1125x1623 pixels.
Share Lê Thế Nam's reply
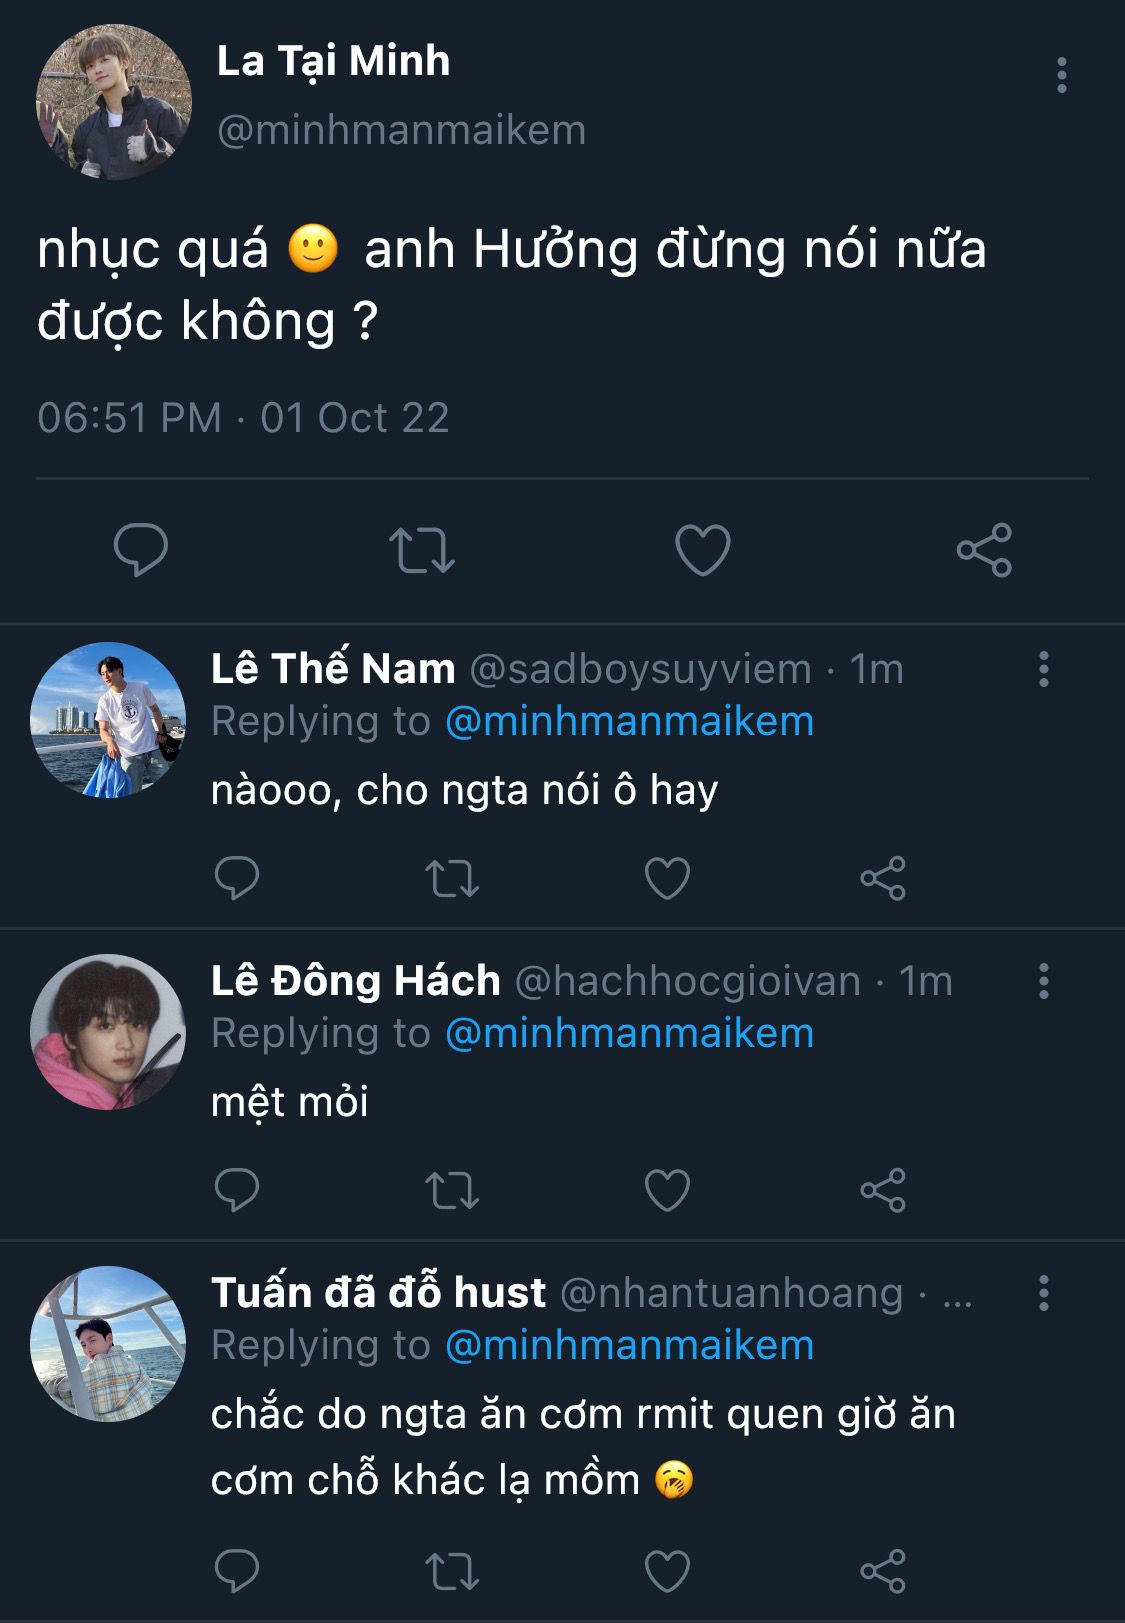(x=883, y=879)
